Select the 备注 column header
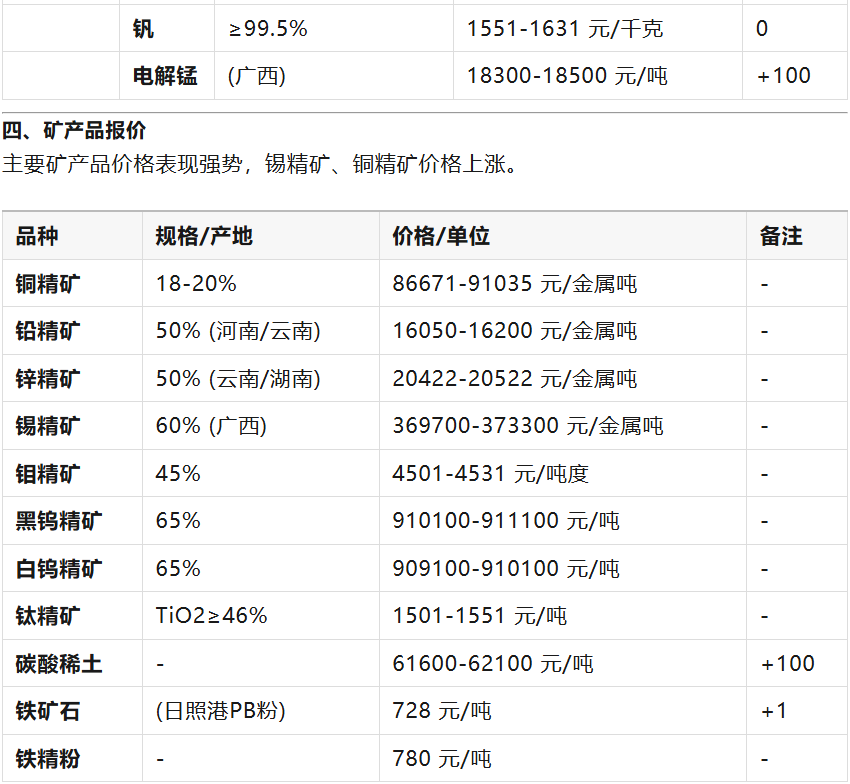This screenshot has height=784, width=850. tap(781, 236)
